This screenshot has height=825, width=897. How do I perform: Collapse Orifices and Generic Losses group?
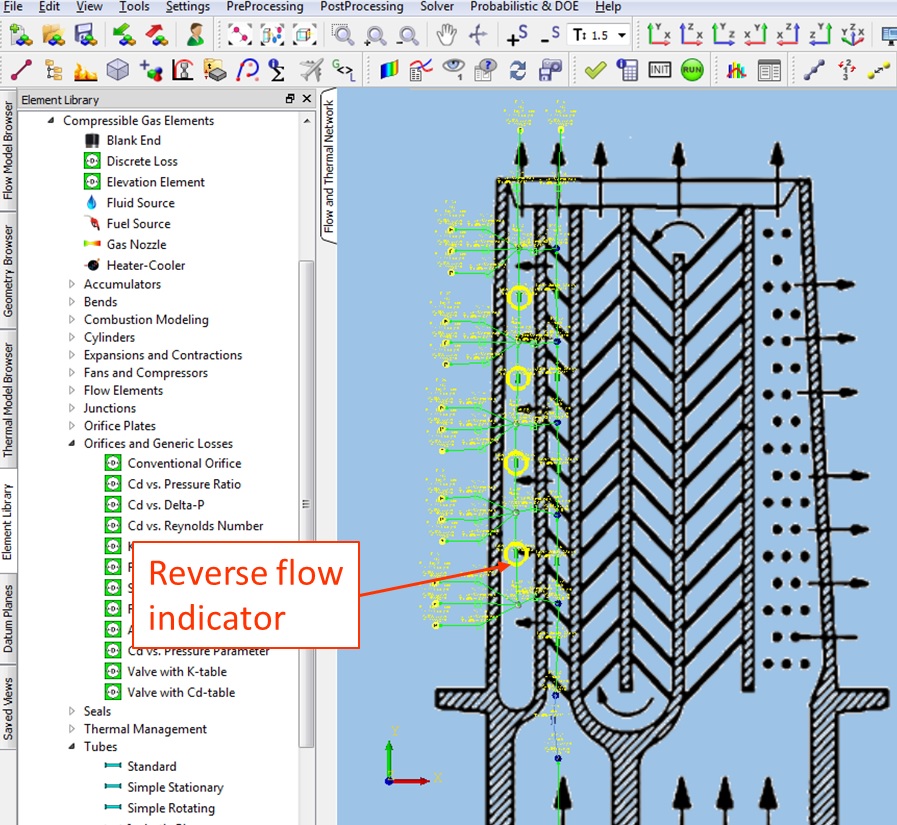point(72,444)
